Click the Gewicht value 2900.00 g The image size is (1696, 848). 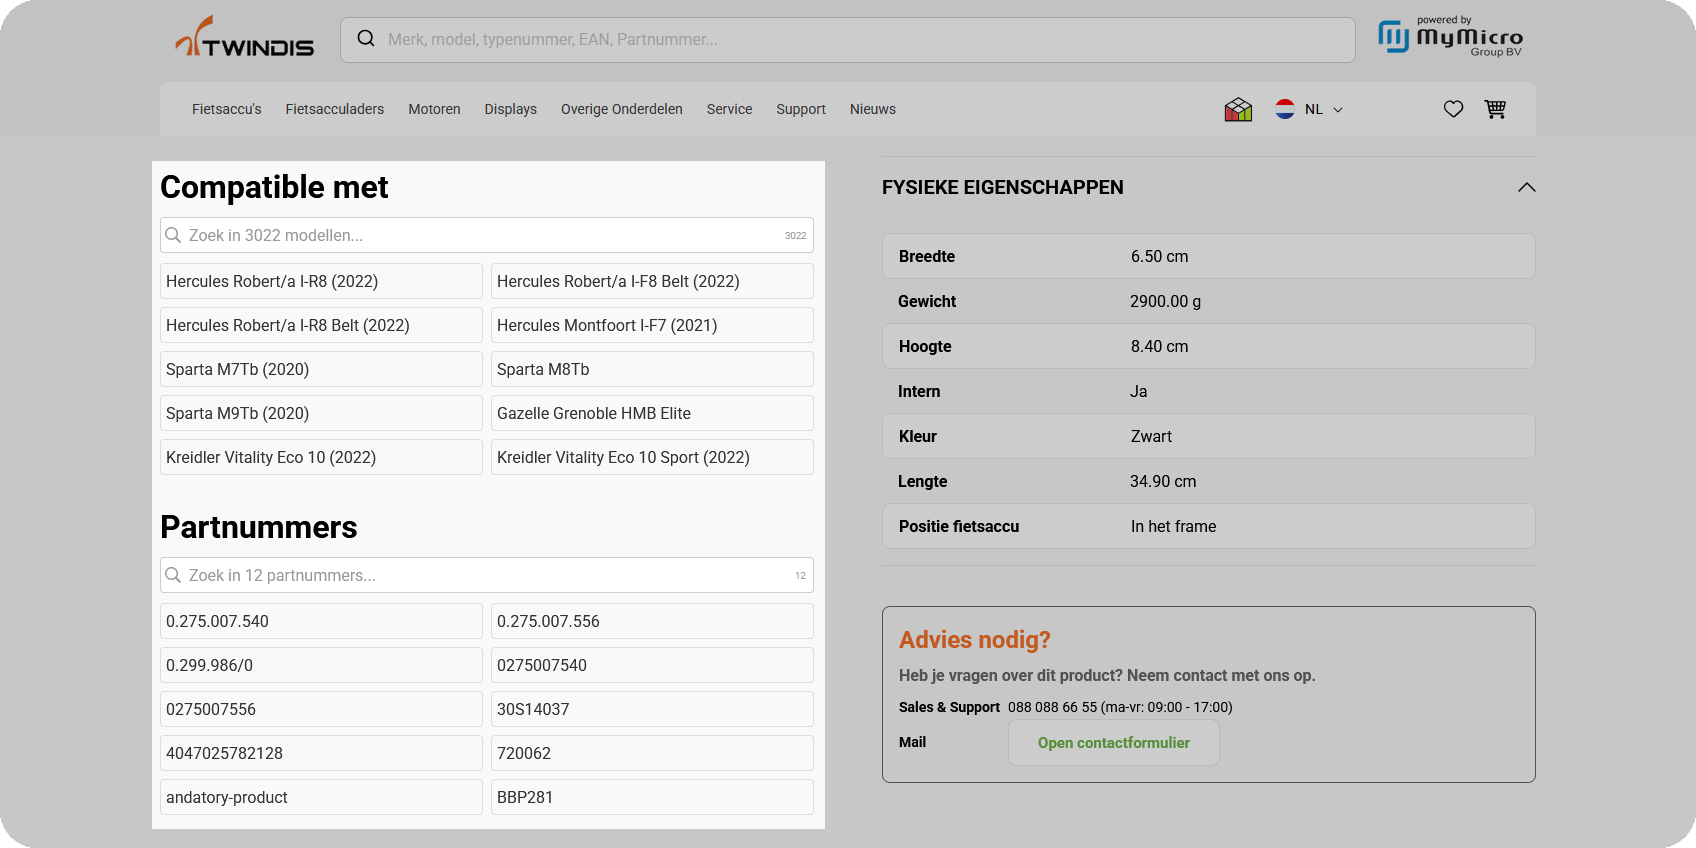pos(1165,301)
